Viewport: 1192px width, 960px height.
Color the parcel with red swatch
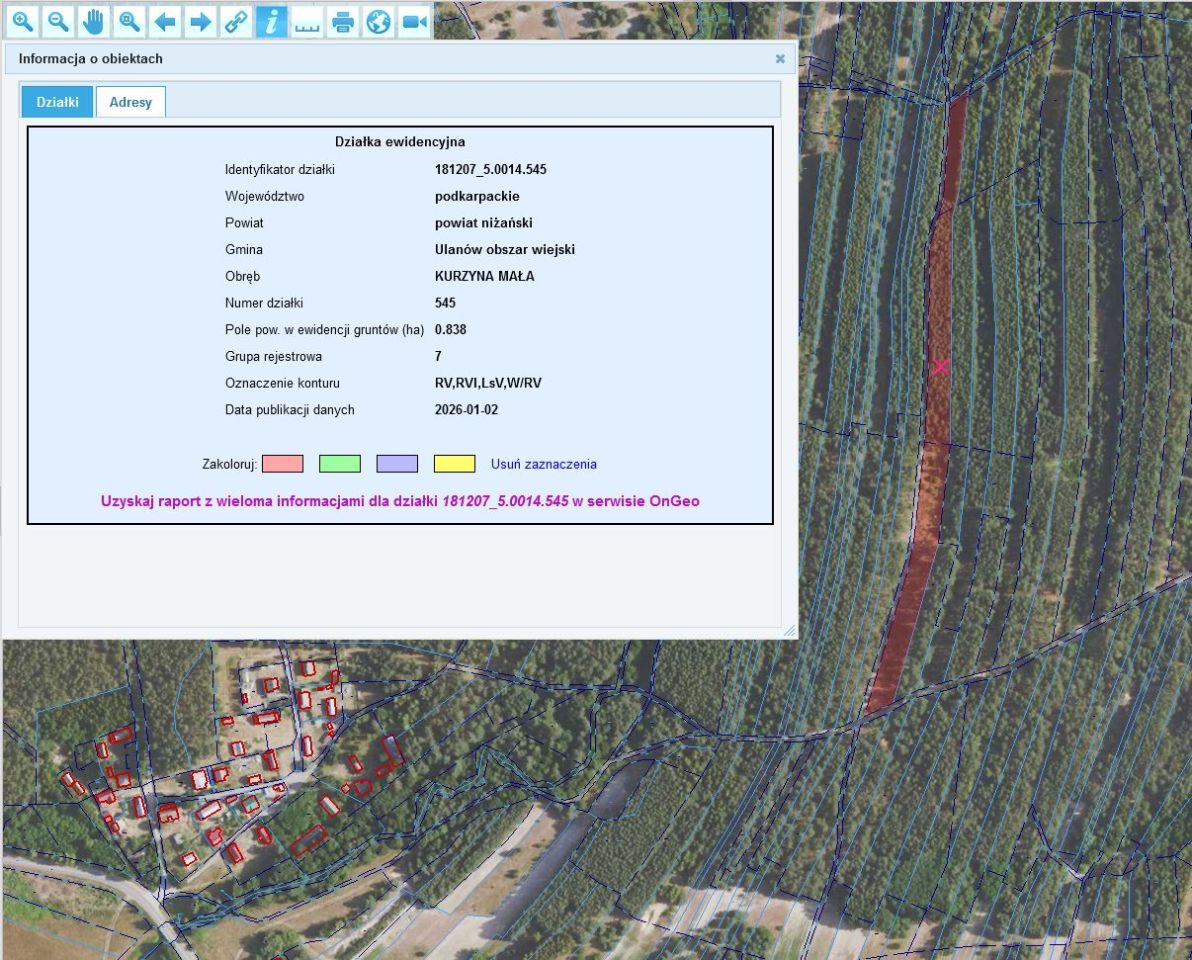coord(283,464)
